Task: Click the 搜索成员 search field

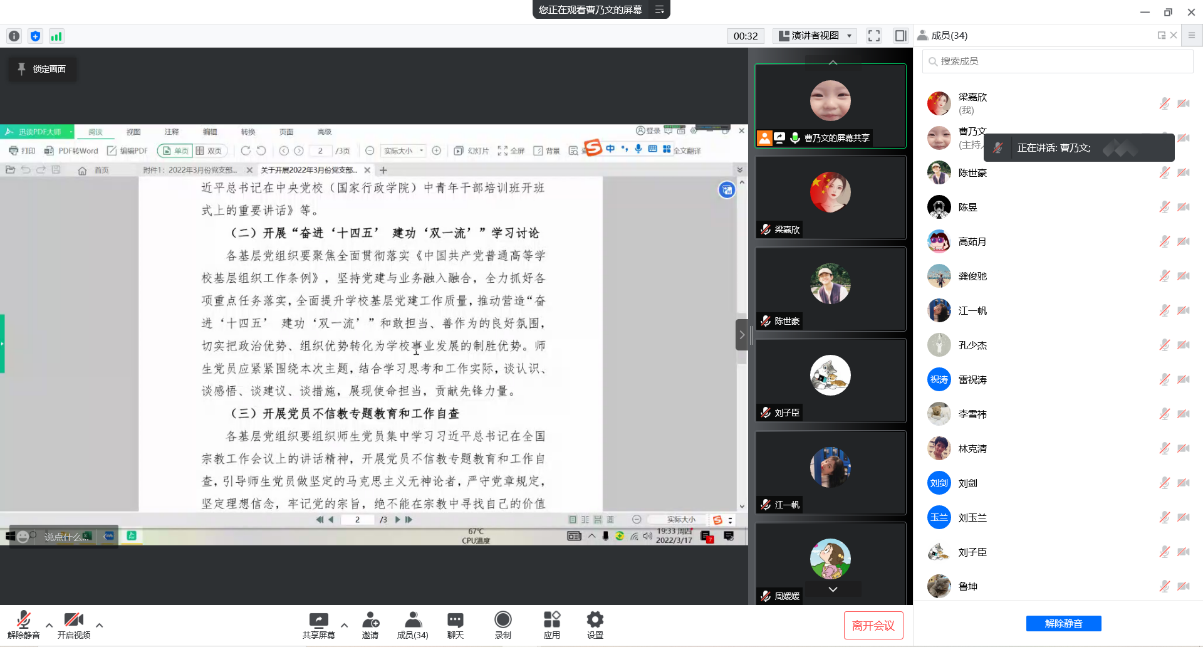Action: pos(1057,61)
